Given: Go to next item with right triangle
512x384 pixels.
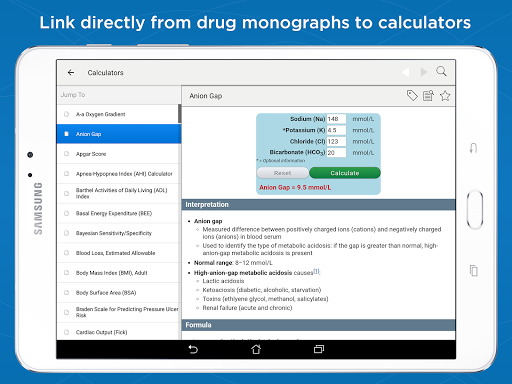Looking at the screenshot, I should [x=424, y=72].
